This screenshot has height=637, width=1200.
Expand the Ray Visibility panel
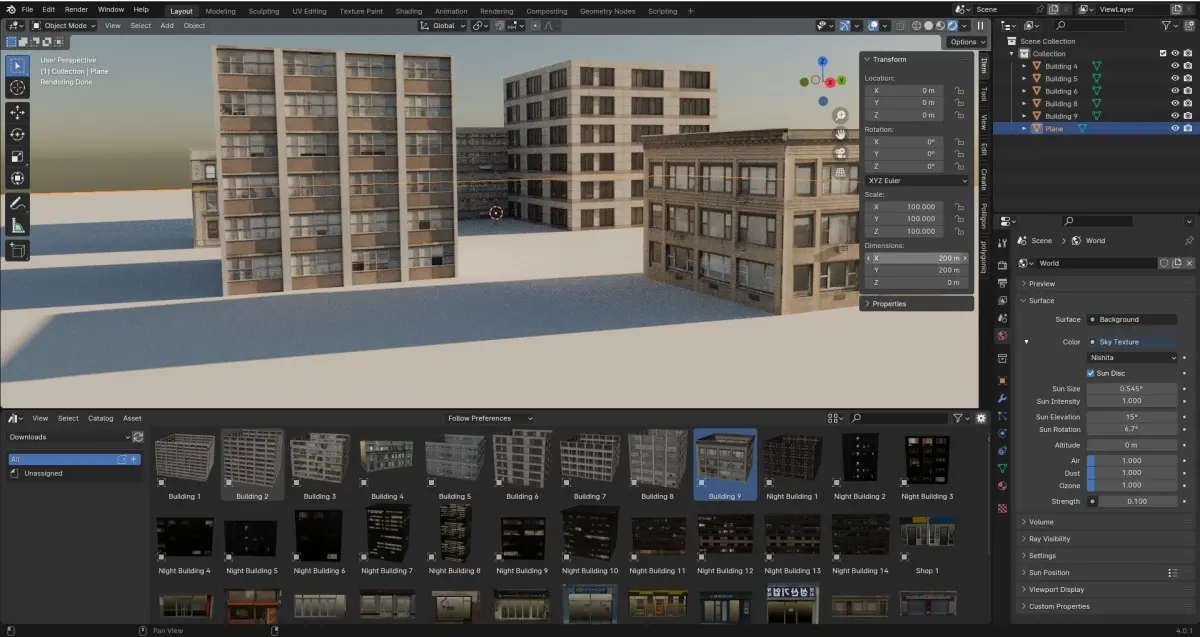coord(1049,538)
